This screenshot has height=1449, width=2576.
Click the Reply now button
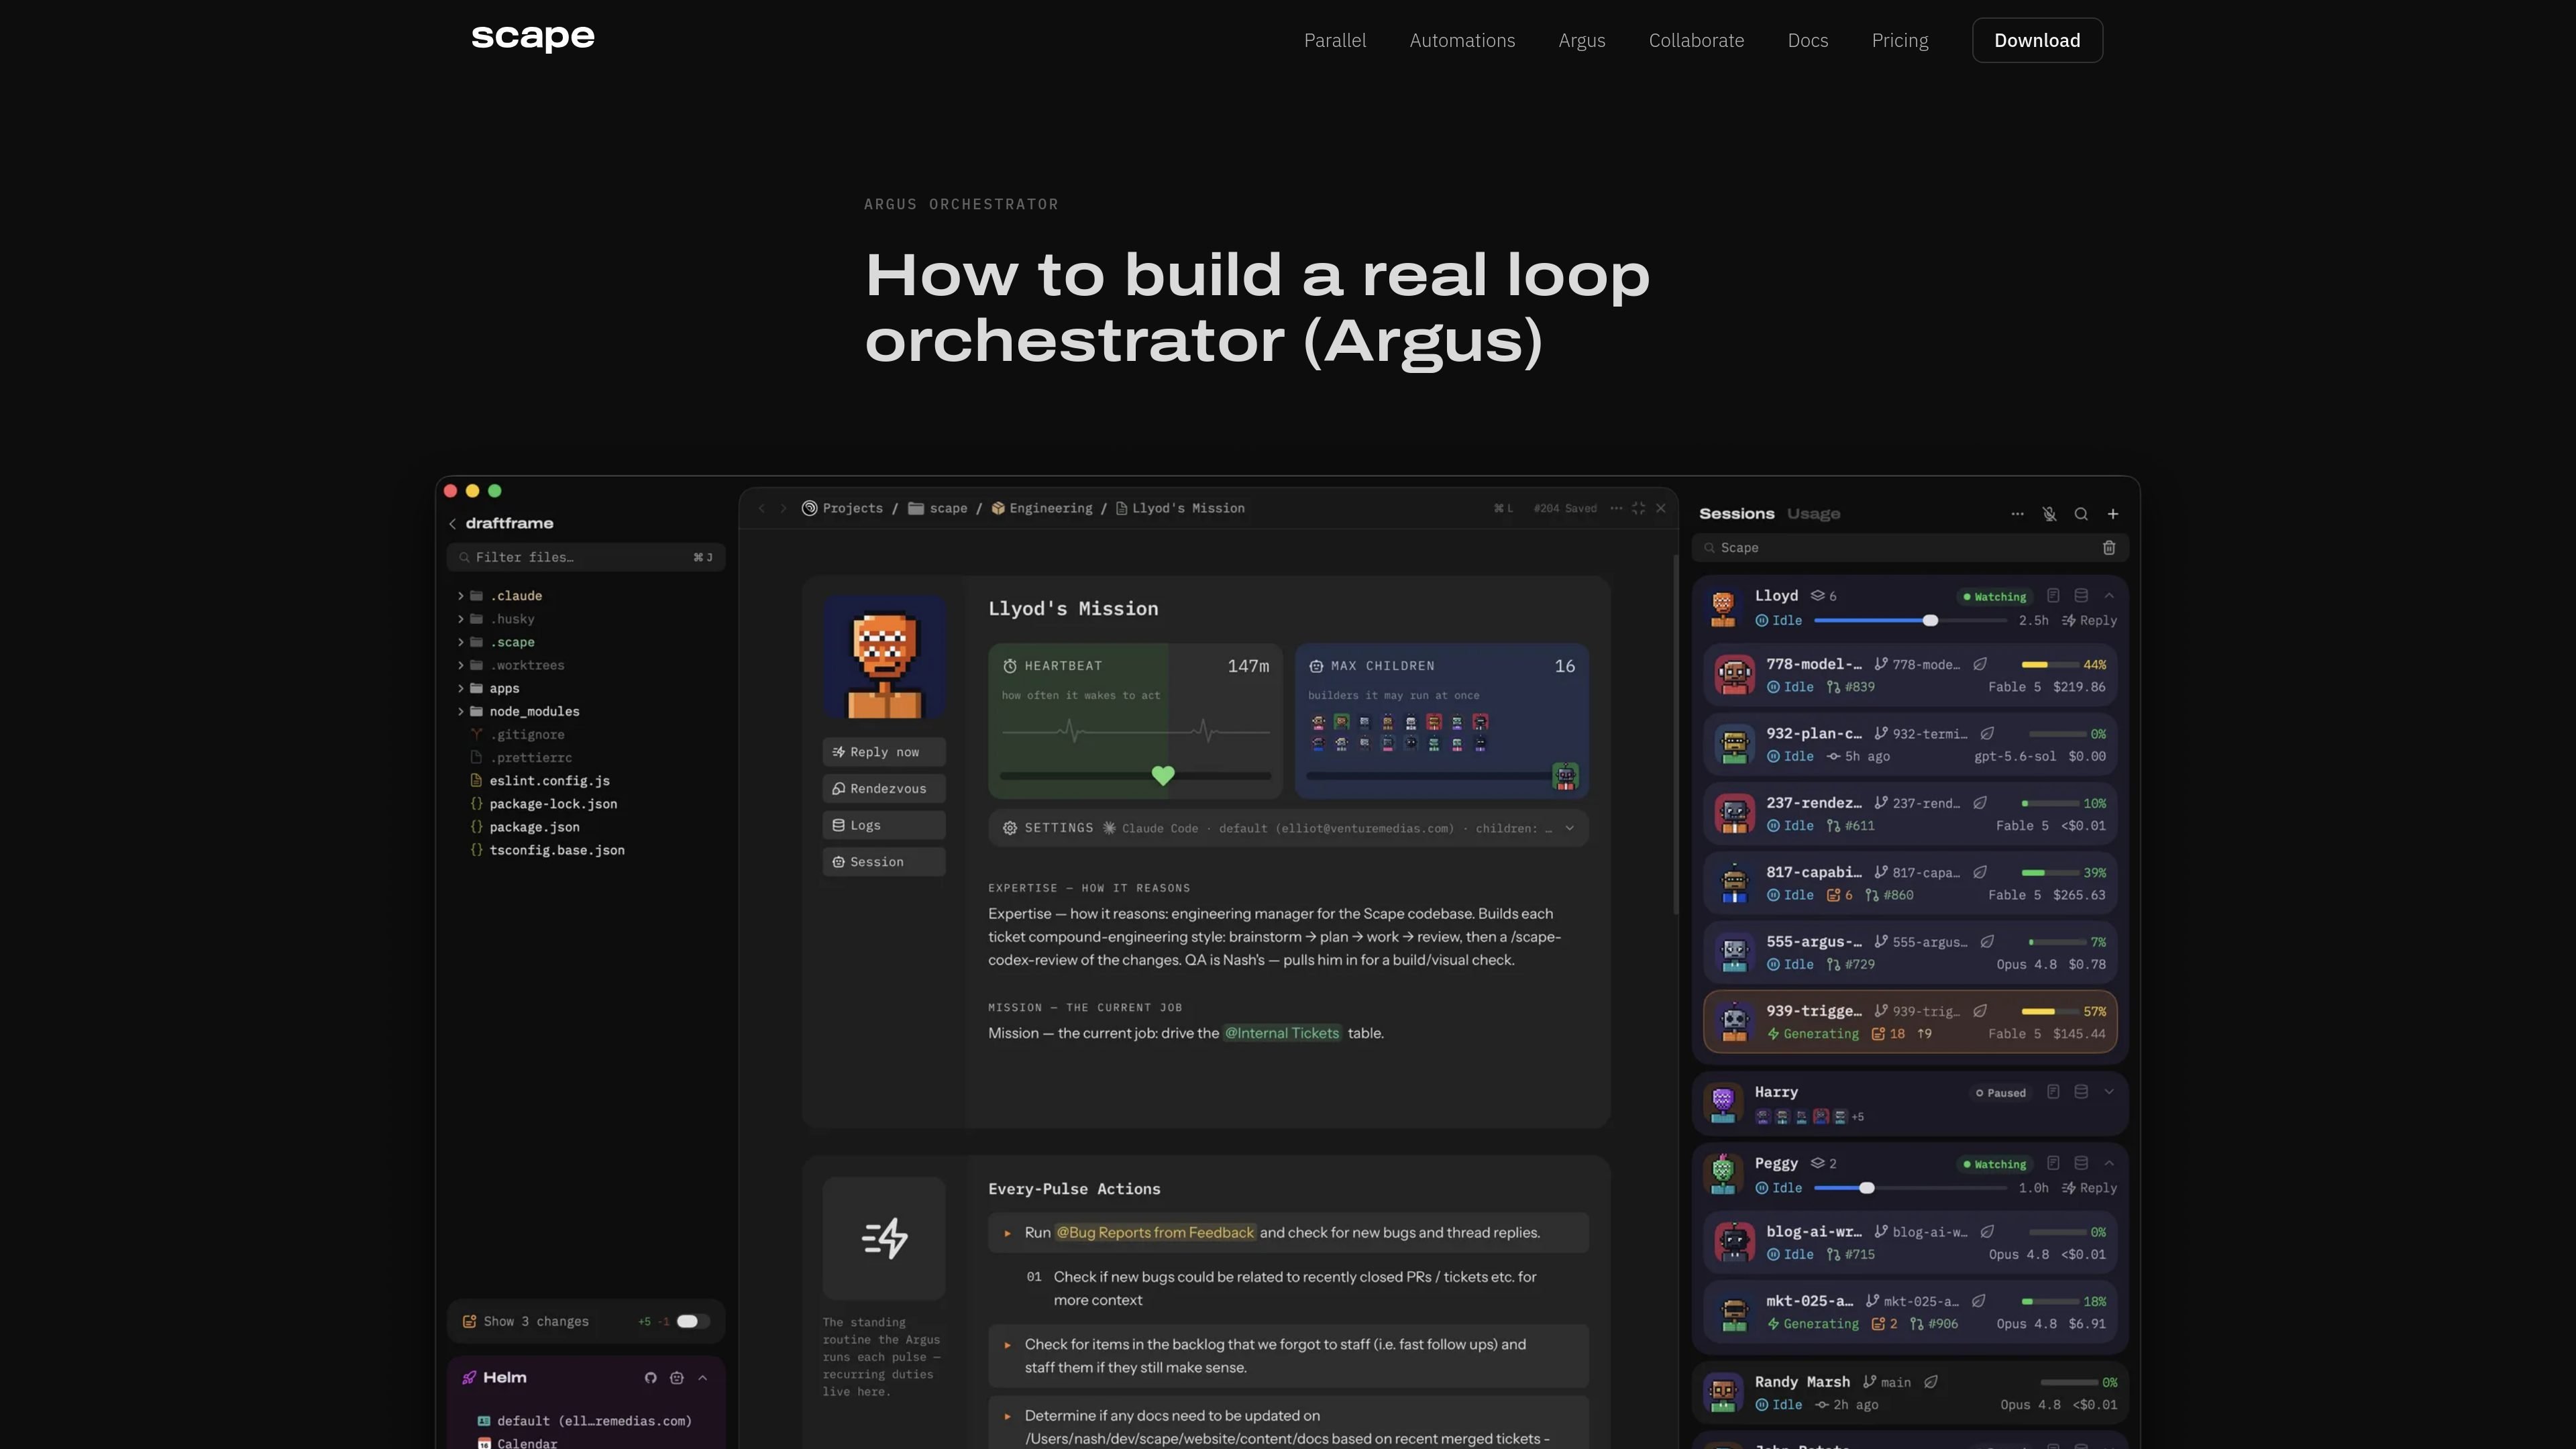[x=884, y=752]
